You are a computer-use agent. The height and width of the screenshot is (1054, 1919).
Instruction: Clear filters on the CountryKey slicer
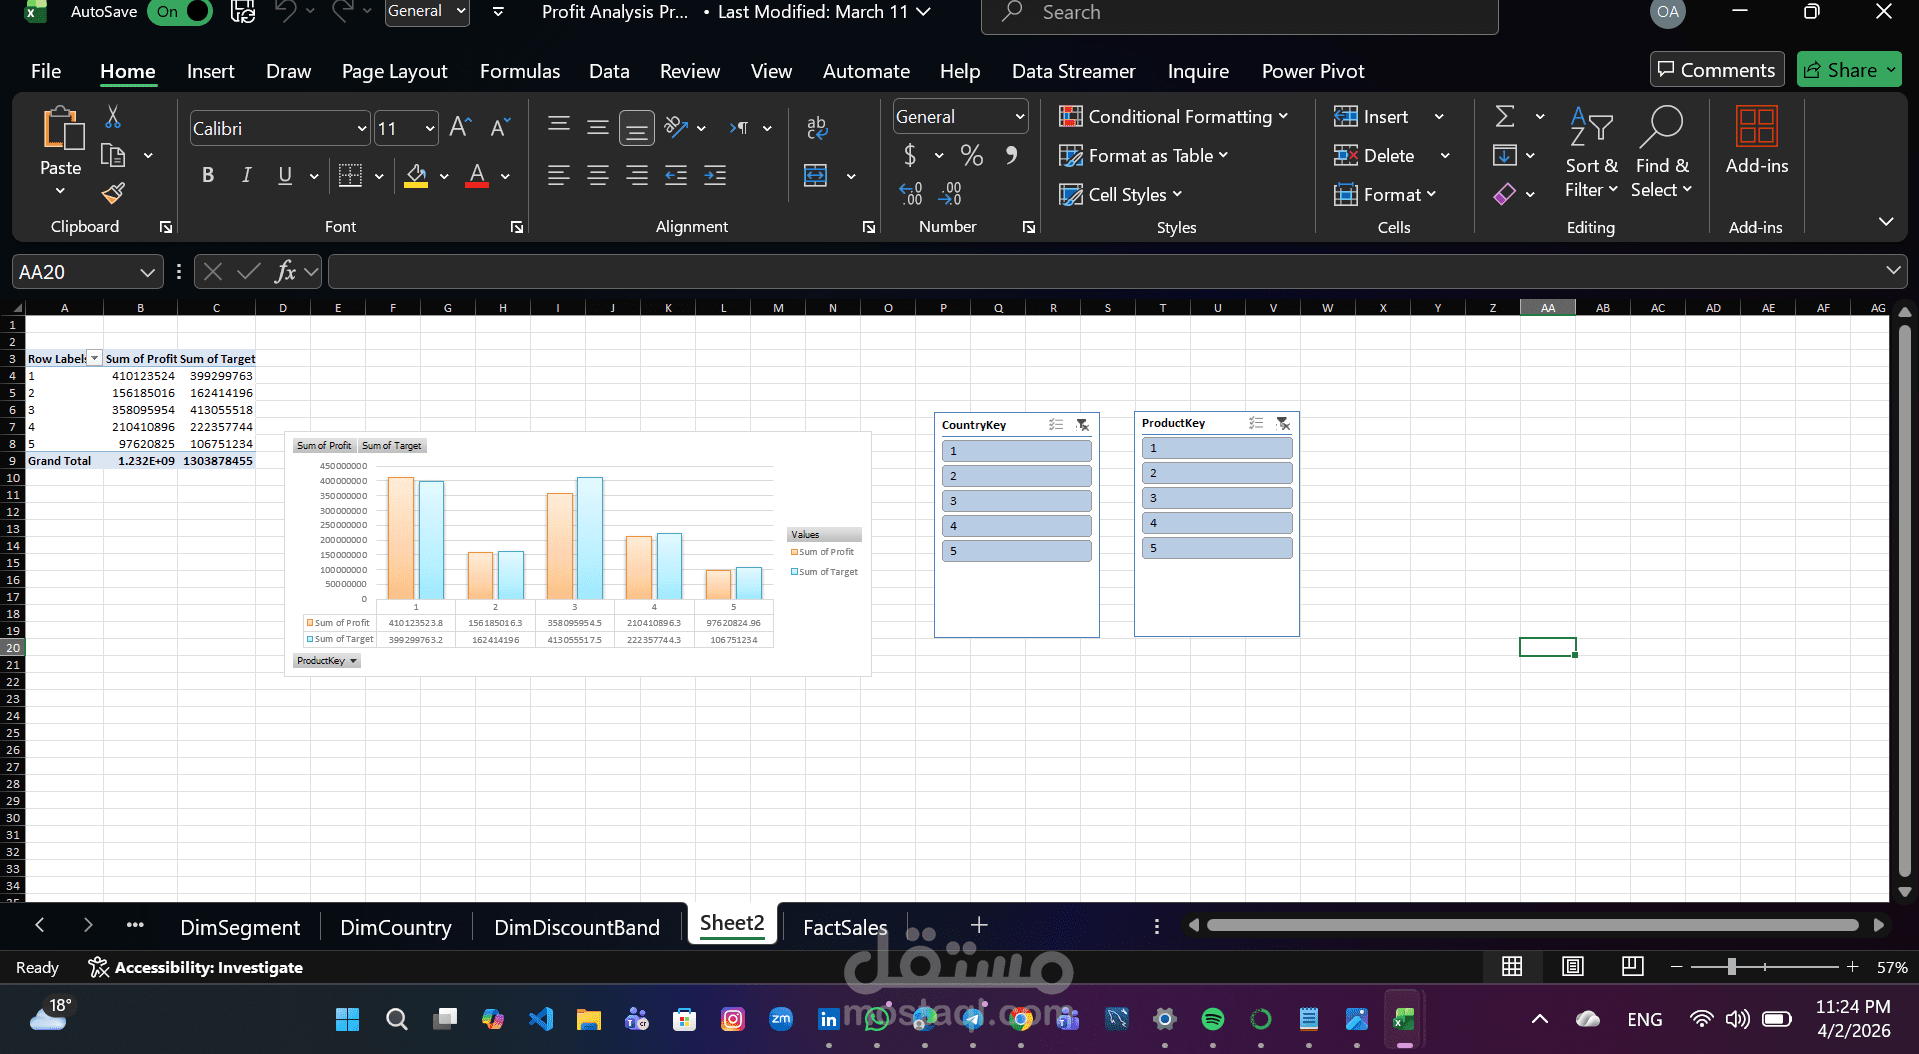coord(1082,425)
